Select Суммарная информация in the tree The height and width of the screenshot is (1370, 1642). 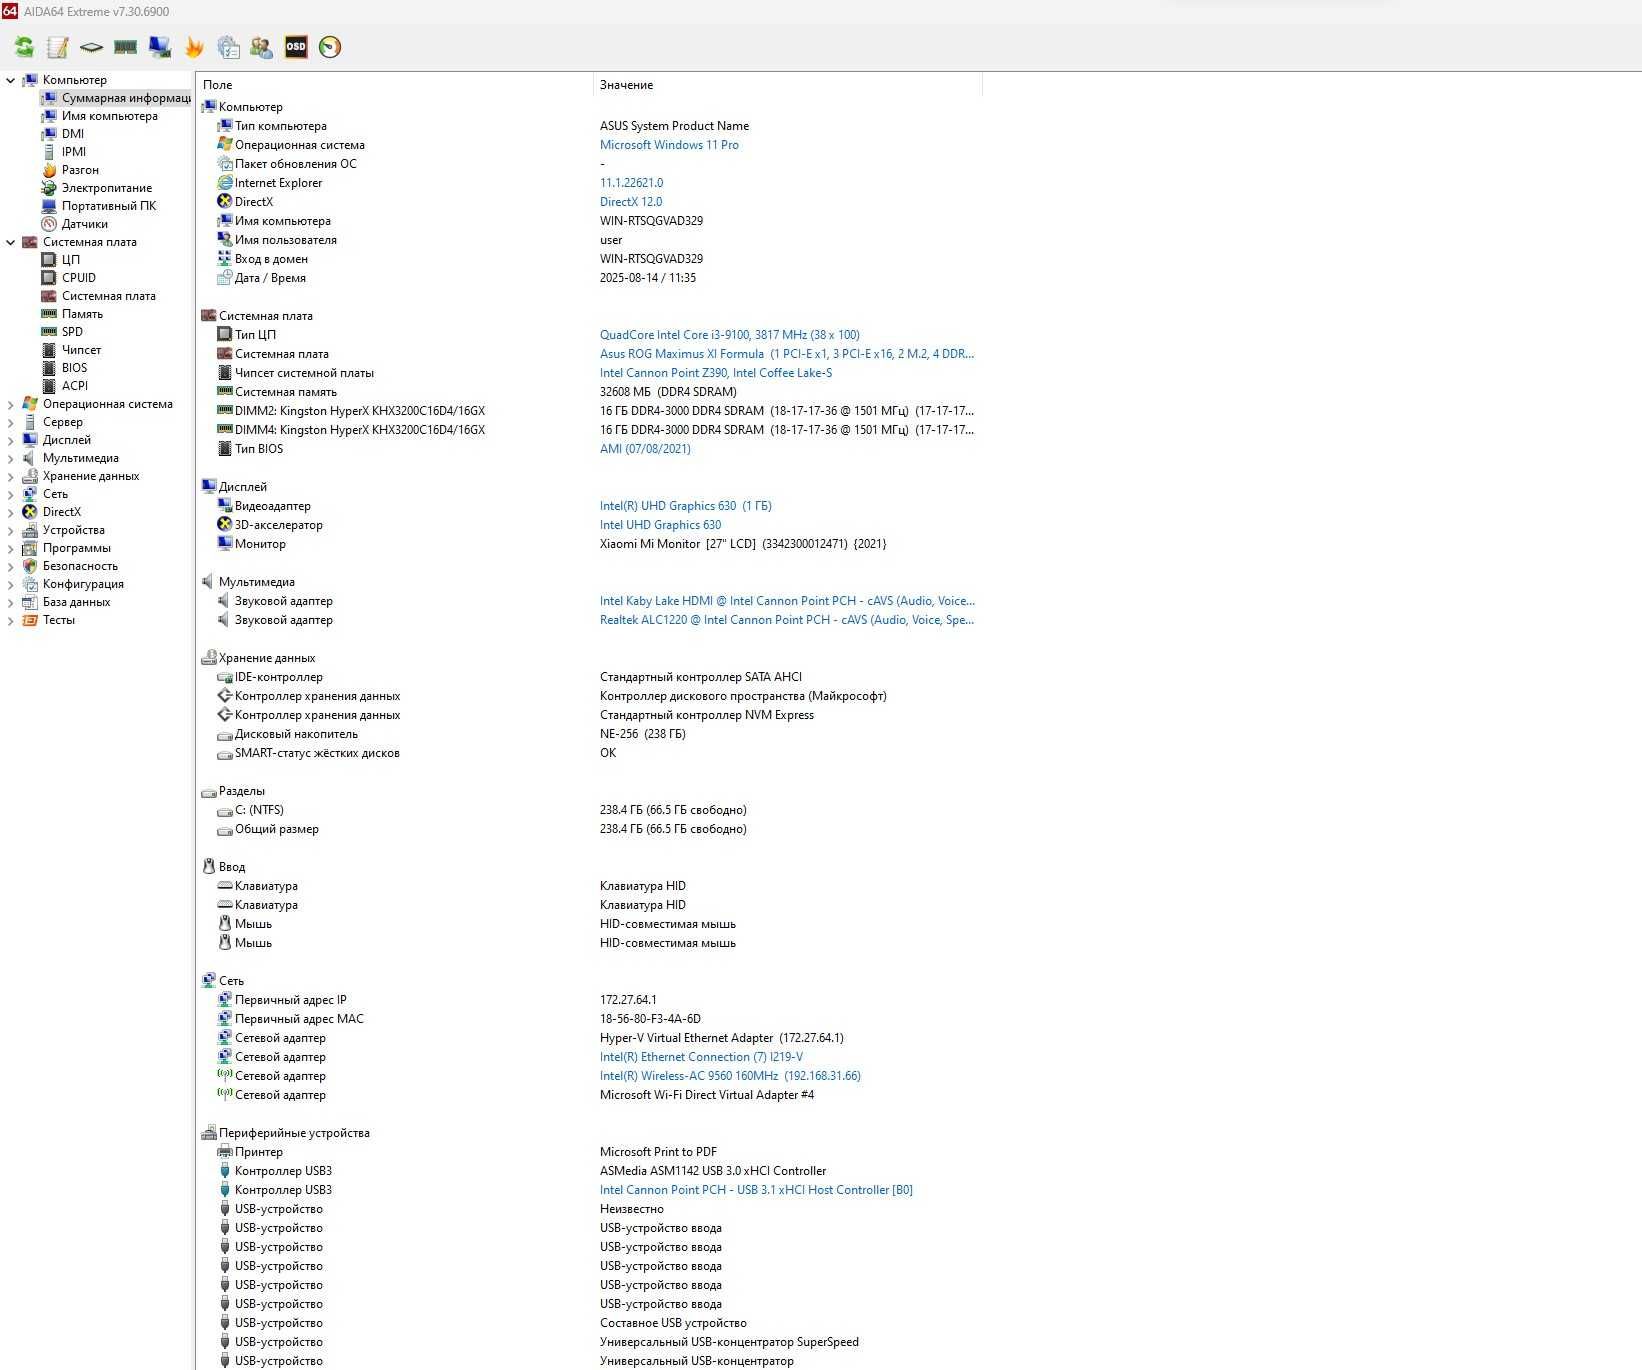coord(126,98)
